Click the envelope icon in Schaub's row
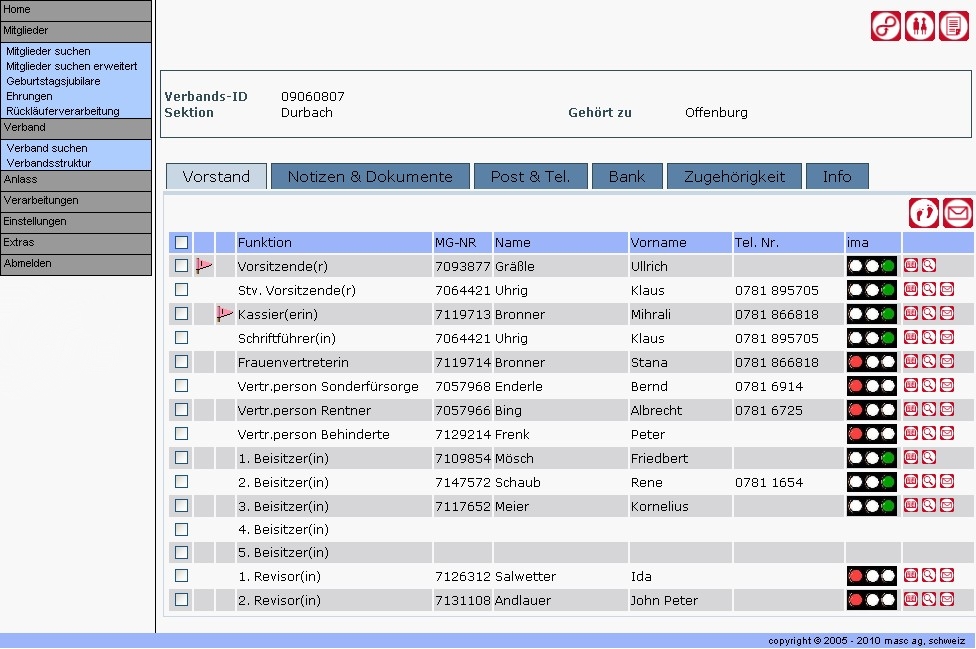 point(946,482)
